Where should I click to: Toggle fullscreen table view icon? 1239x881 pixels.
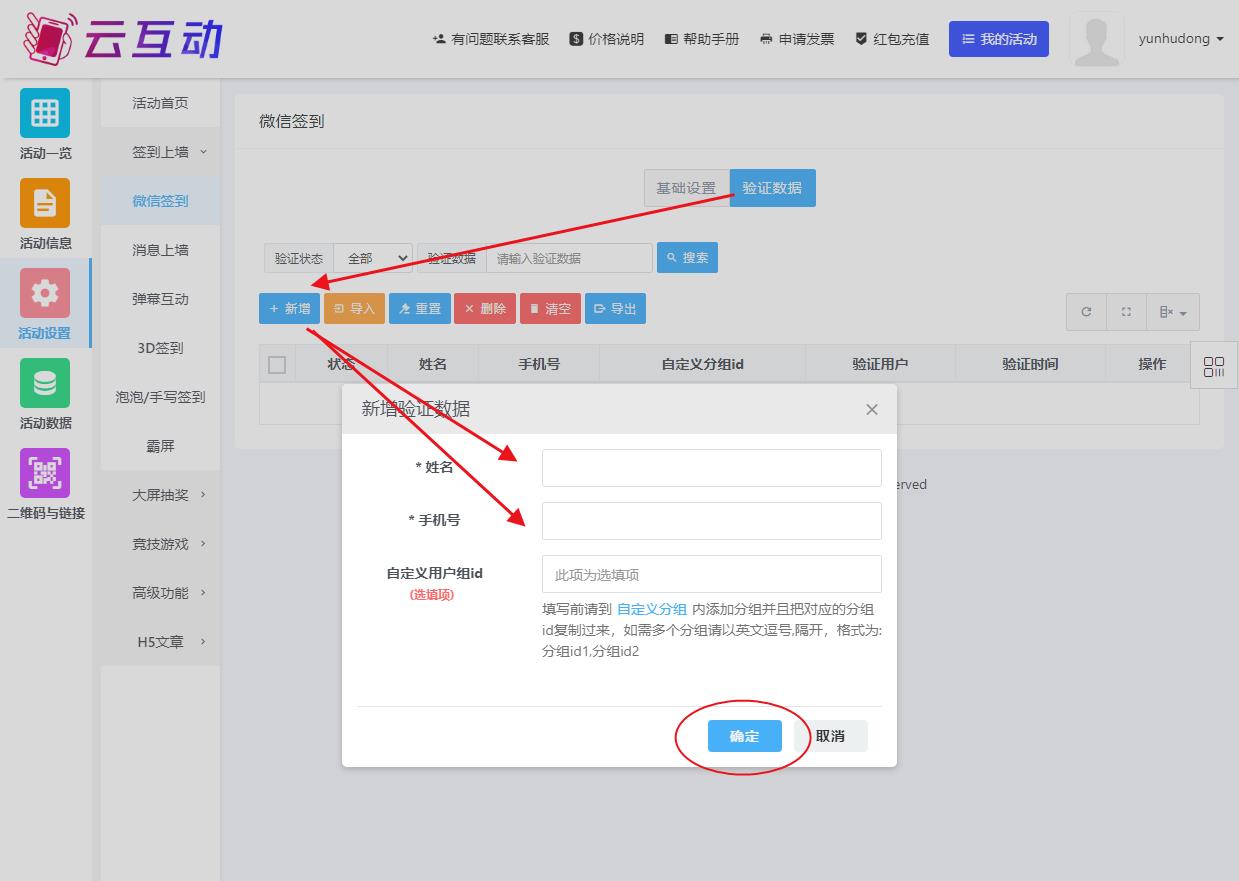(1126, 312)
